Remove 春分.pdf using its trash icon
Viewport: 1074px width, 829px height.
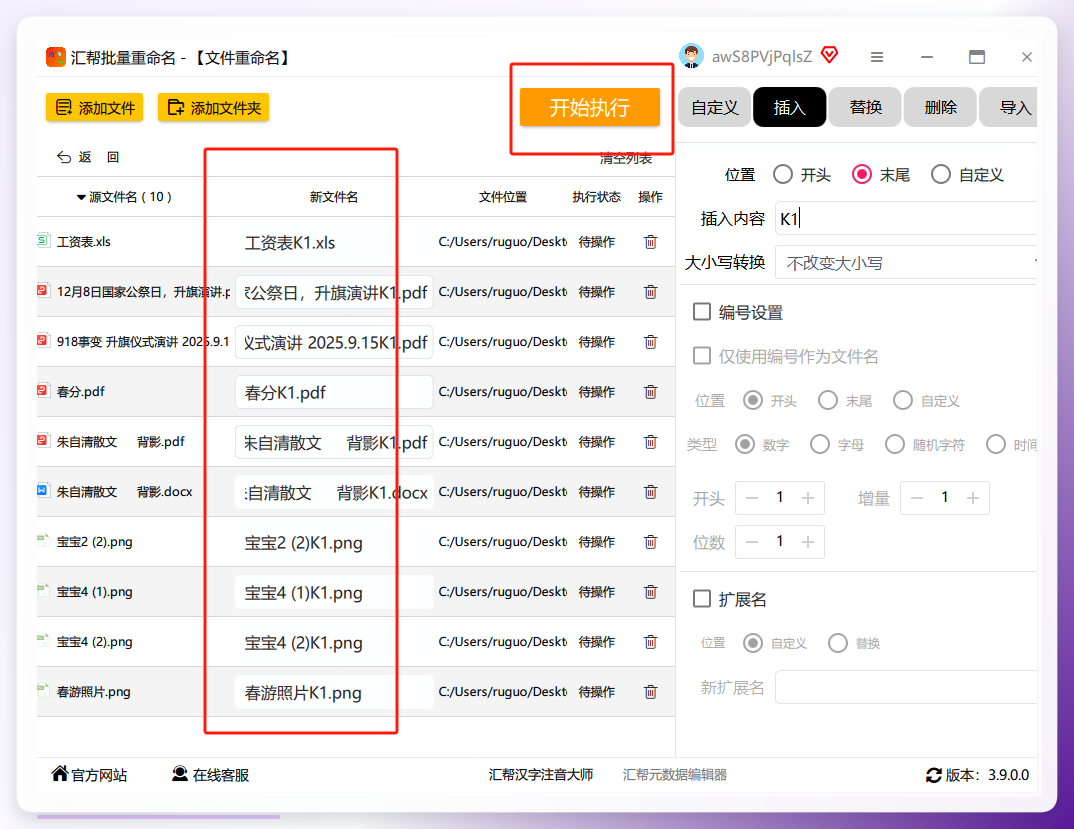tap(650, 392)
